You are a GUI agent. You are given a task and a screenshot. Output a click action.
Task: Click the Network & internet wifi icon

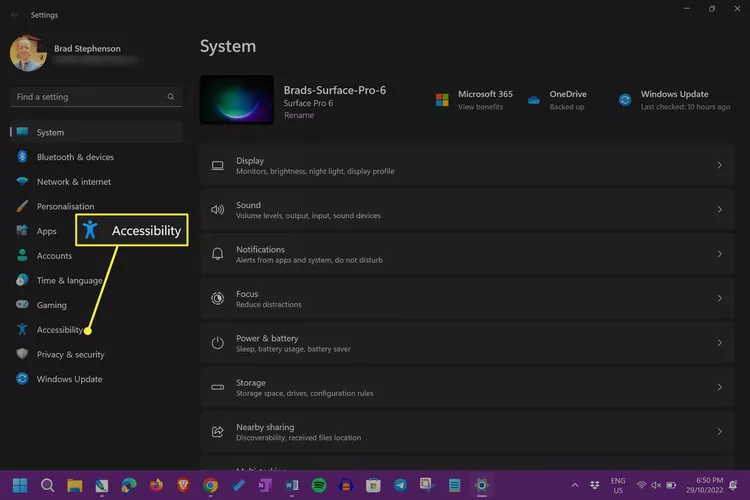pos(22,181)
